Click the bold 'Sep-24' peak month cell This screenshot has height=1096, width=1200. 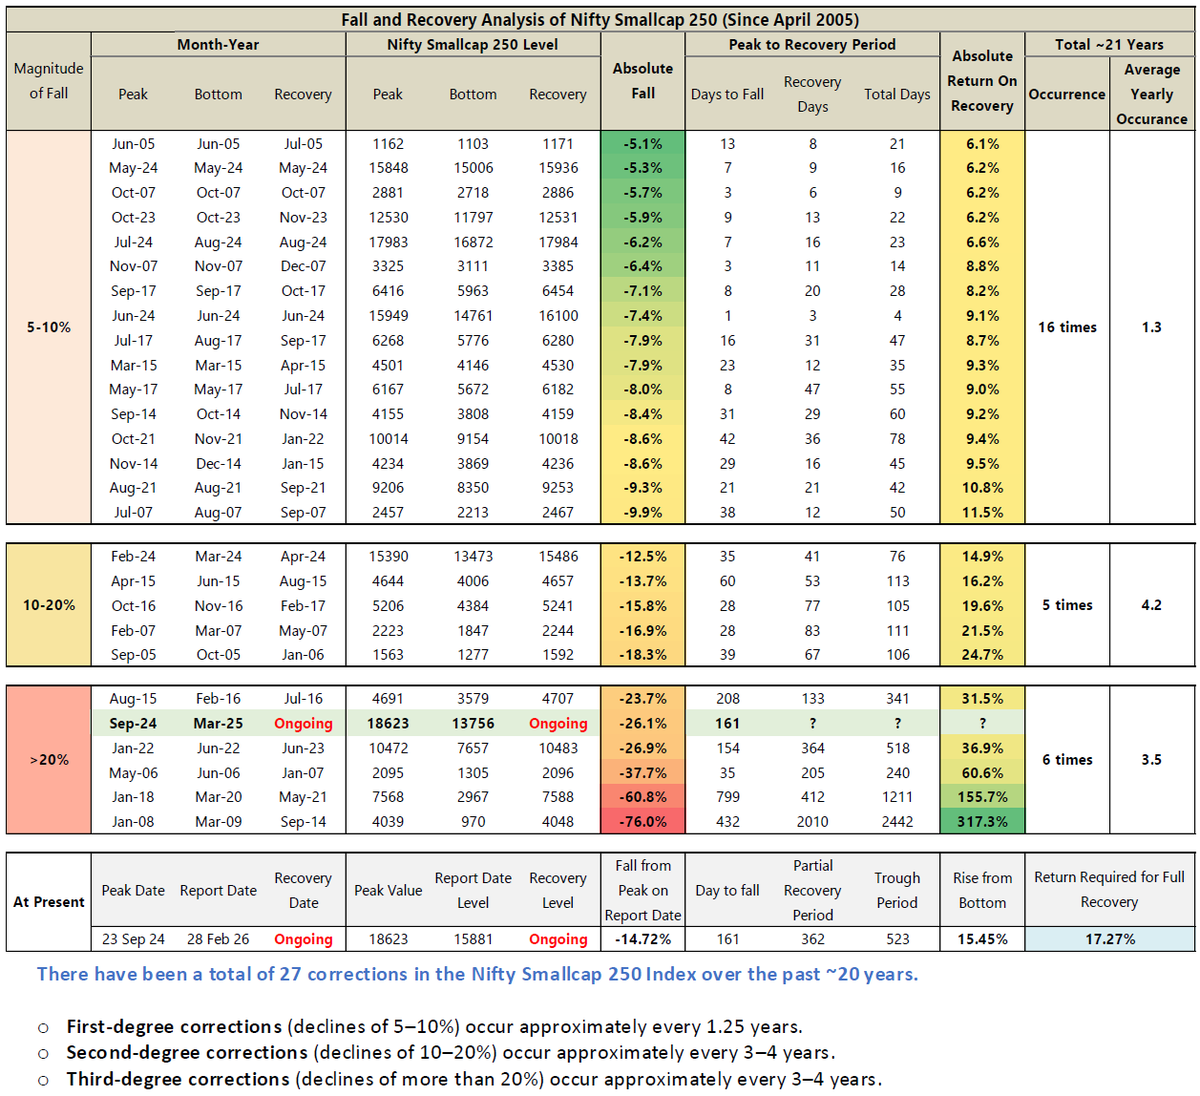(x=133, y=723)
